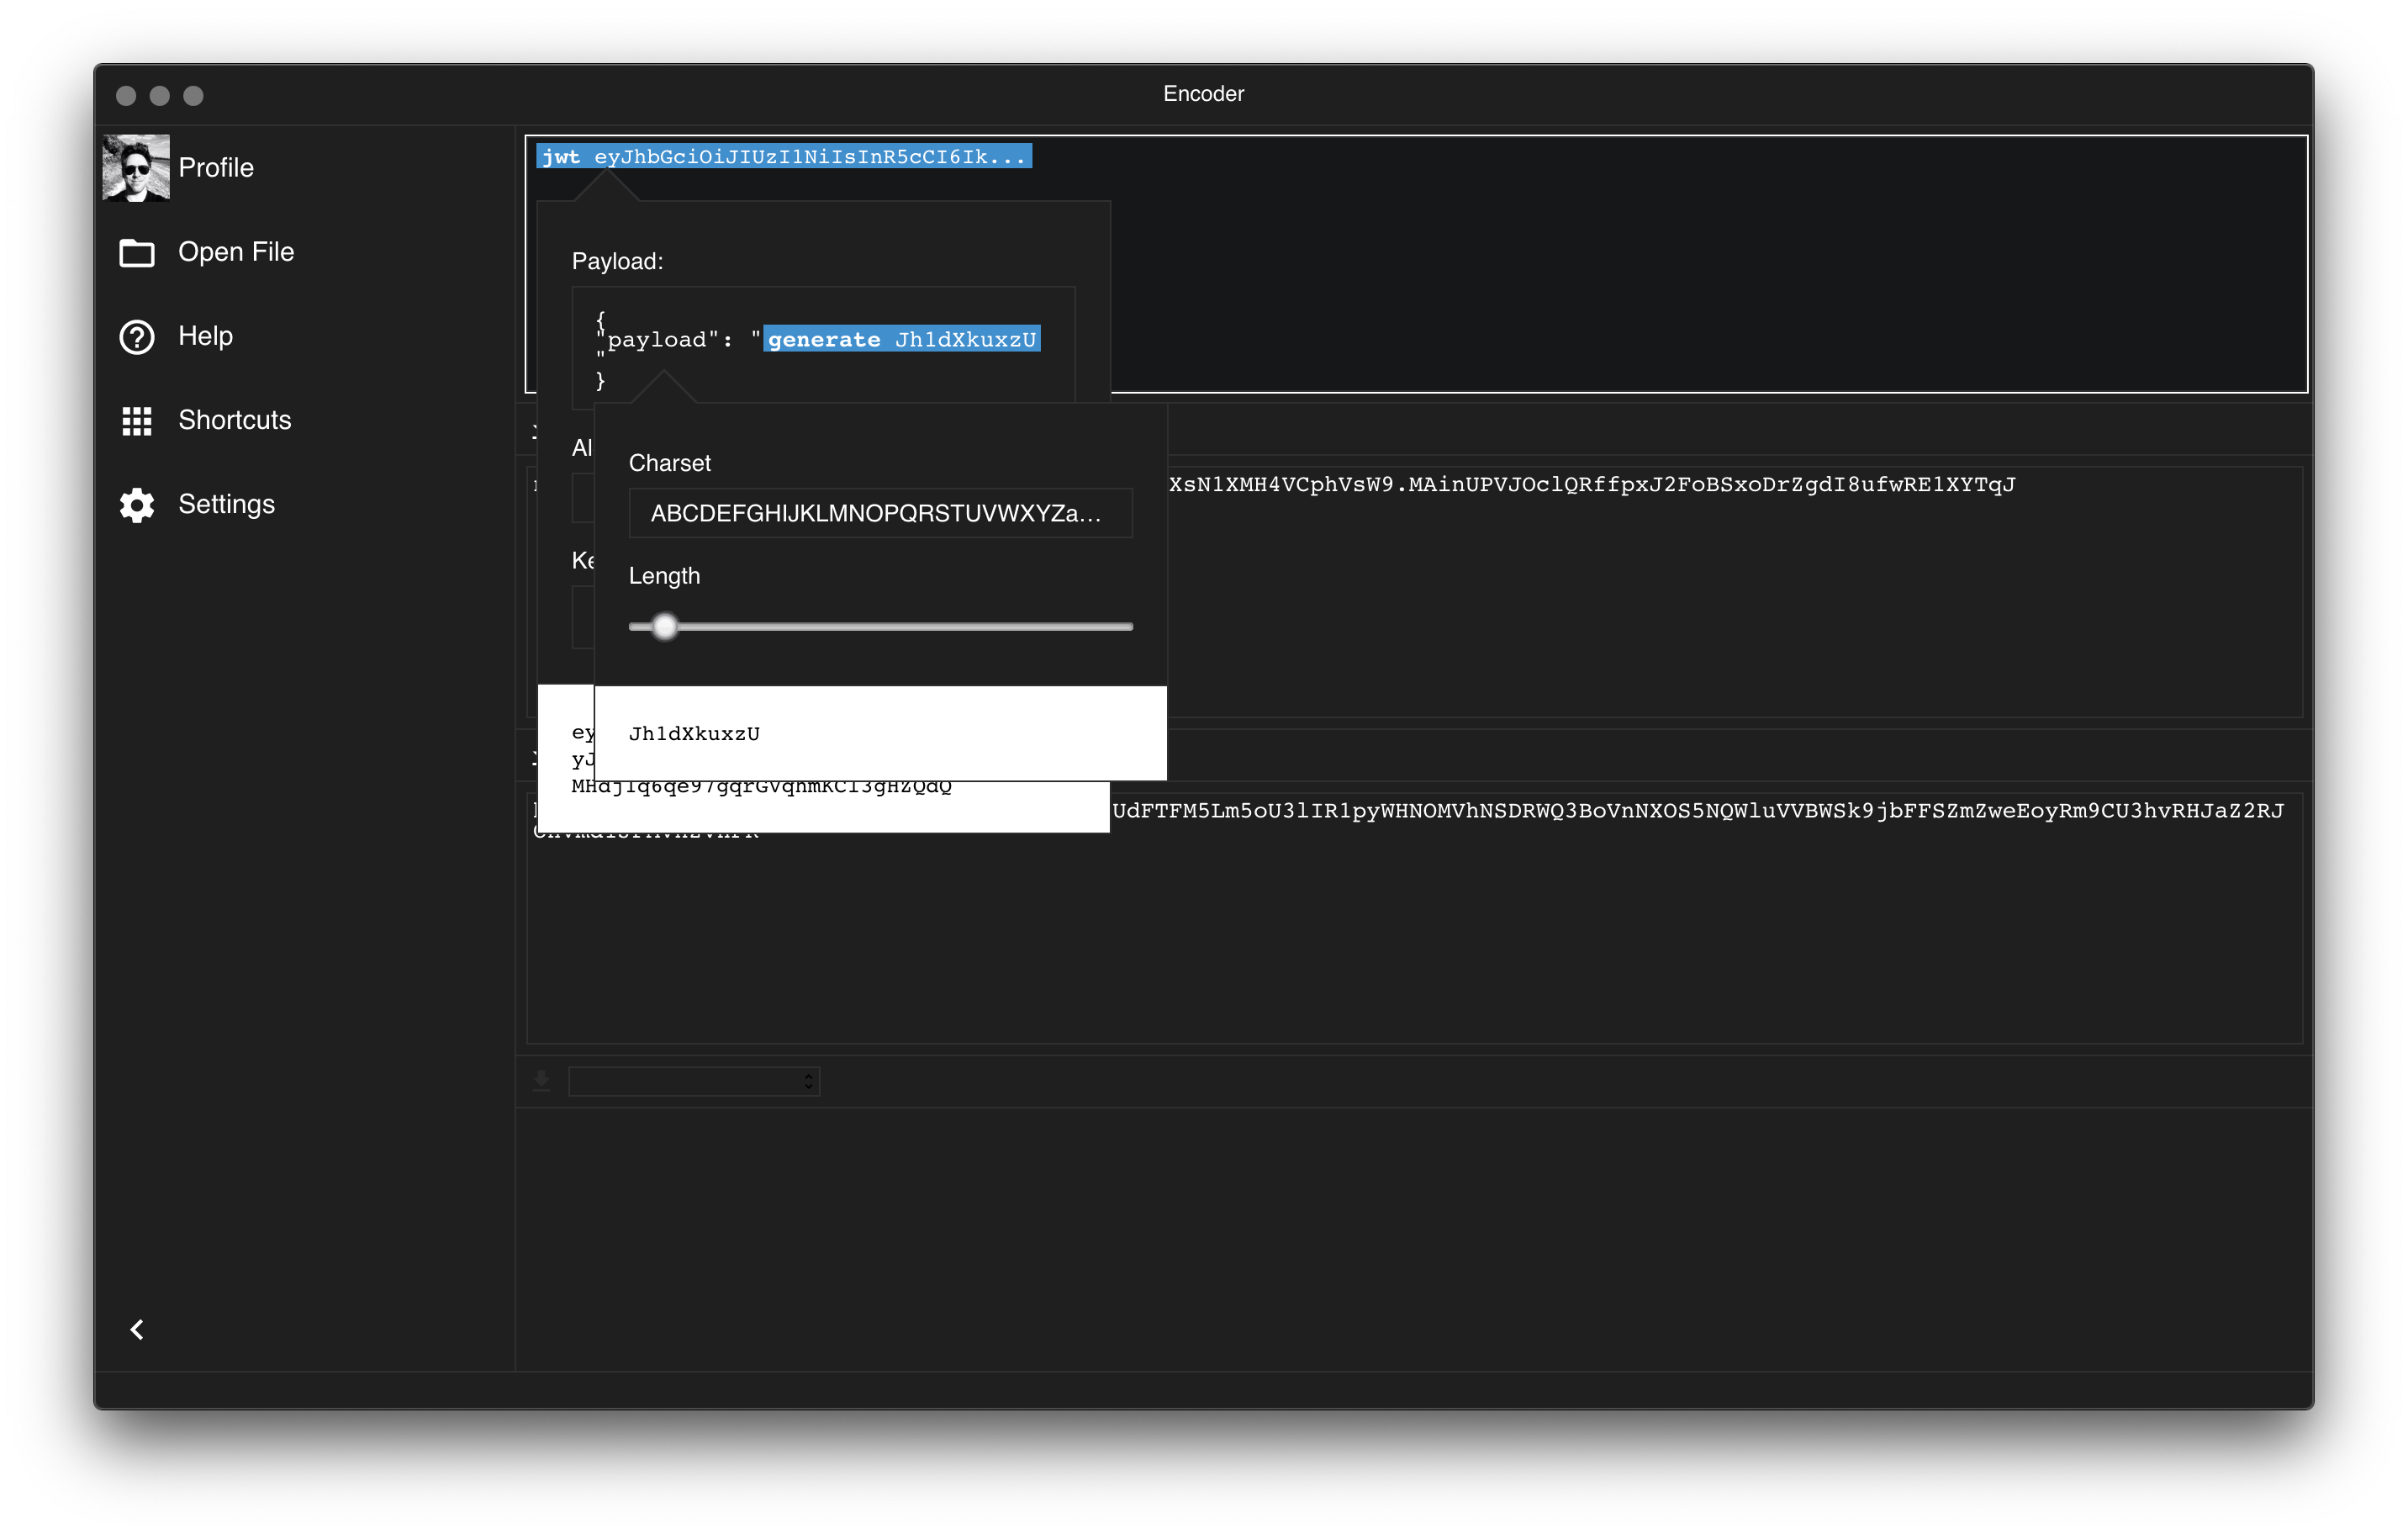
Task: Click the stepper arrows on the format selector
Action: pos(806,1081)
